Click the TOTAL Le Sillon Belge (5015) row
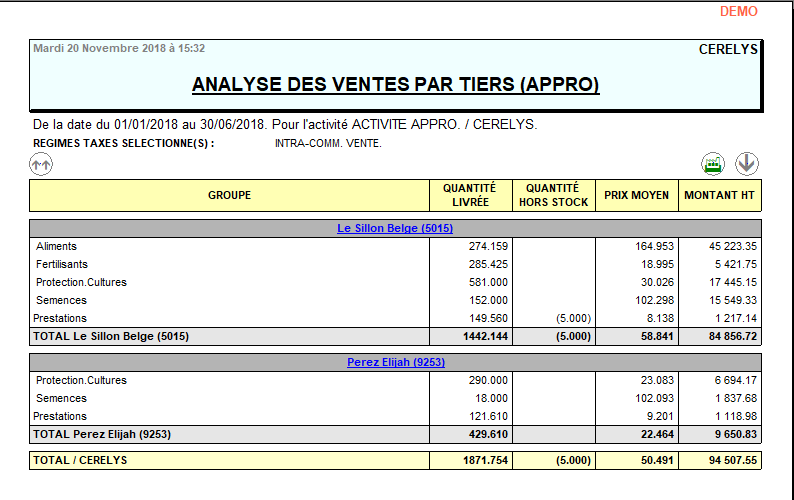 pos(111,336)
